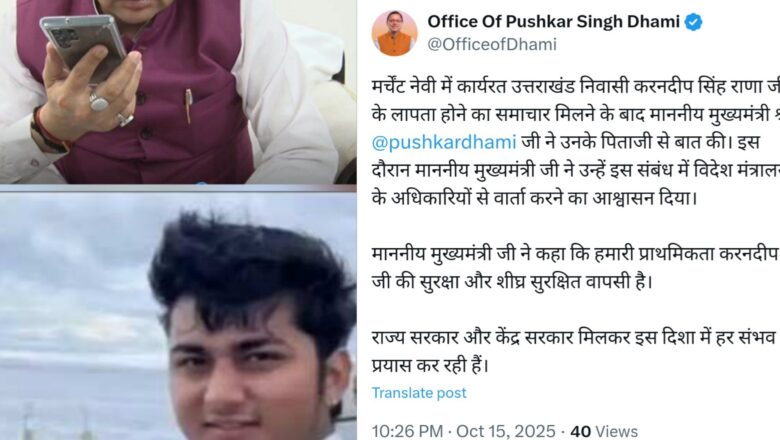Visit the @OfficeofDhami handle link
Viewport: 780px width, 440px height.
pos(492,44)
